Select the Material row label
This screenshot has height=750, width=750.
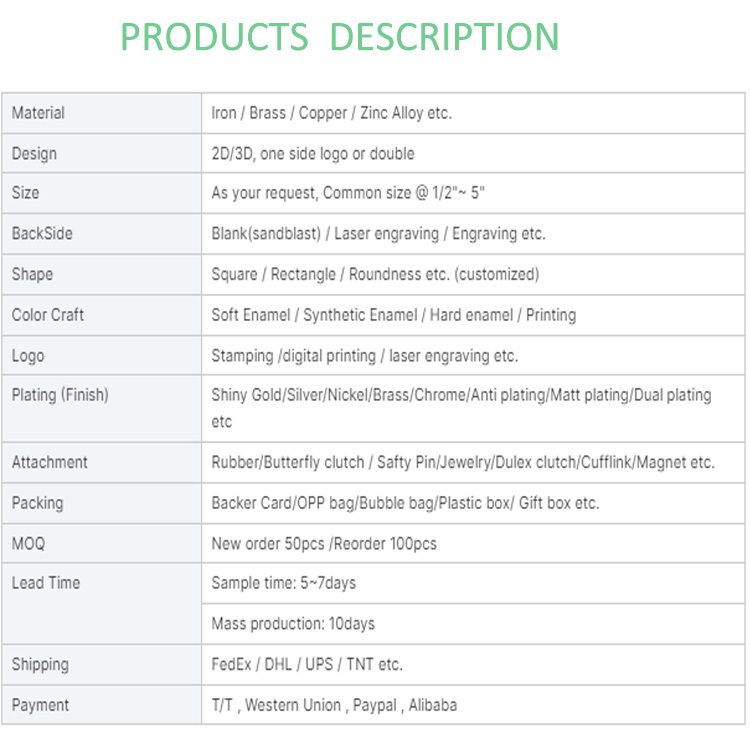(x=38, y=113)
